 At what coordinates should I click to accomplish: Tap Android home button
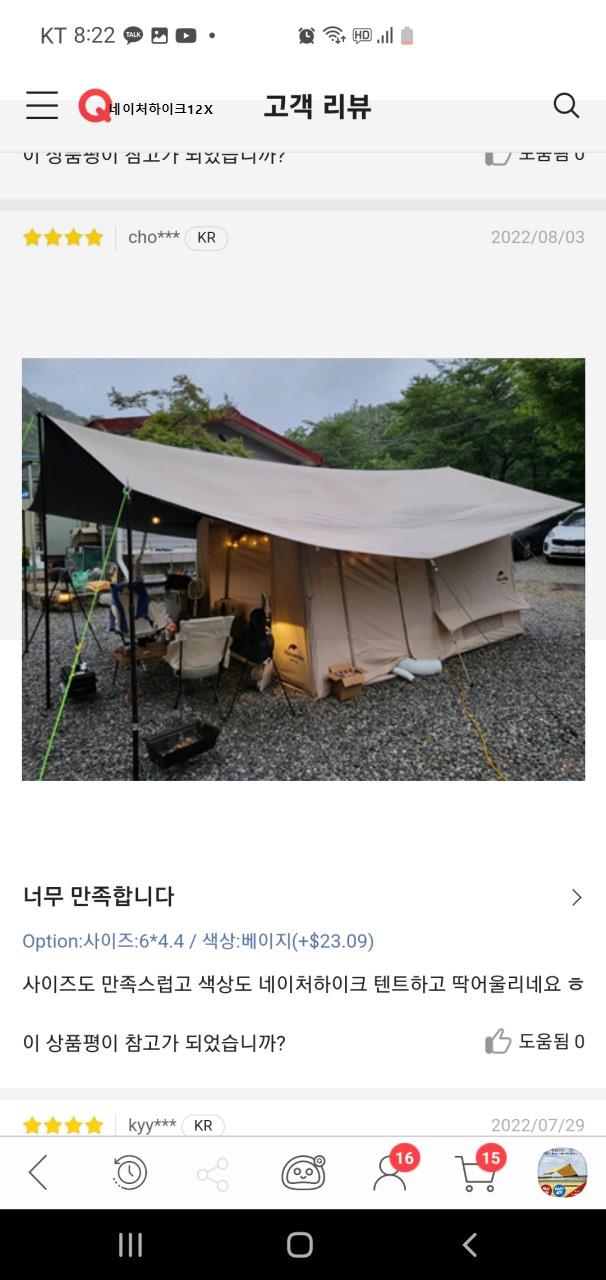(x=300, y=1244)
